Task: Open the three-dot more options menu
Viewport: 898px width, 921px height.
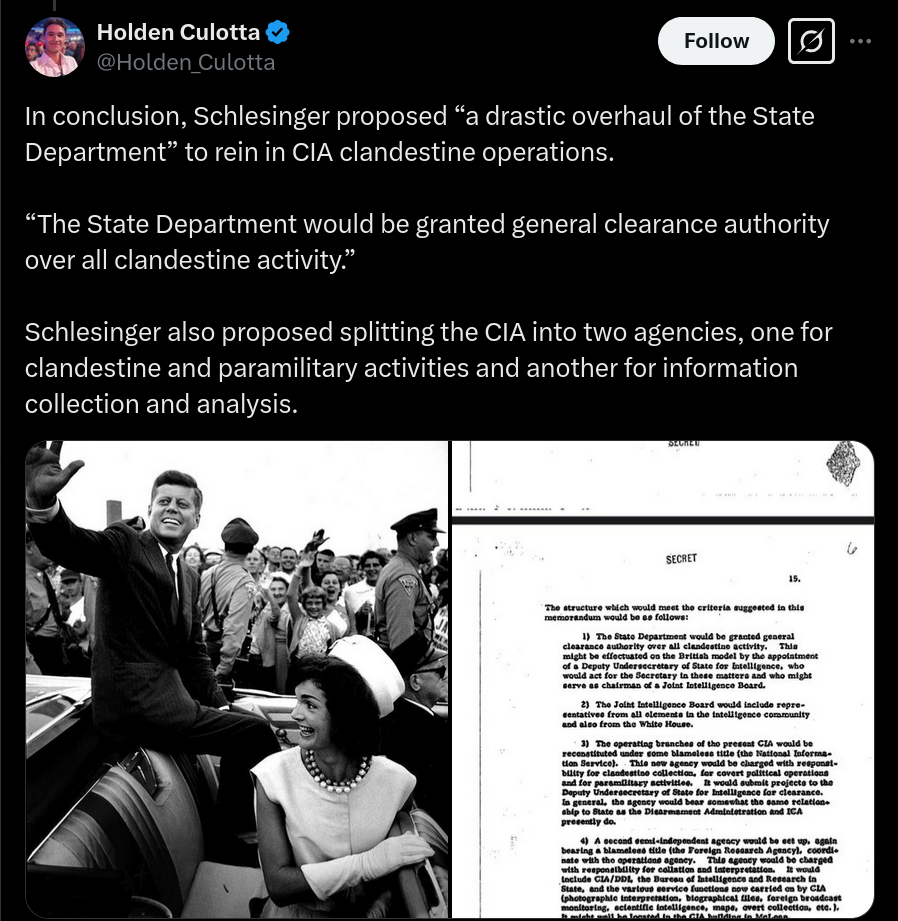Action: point(860,41)
